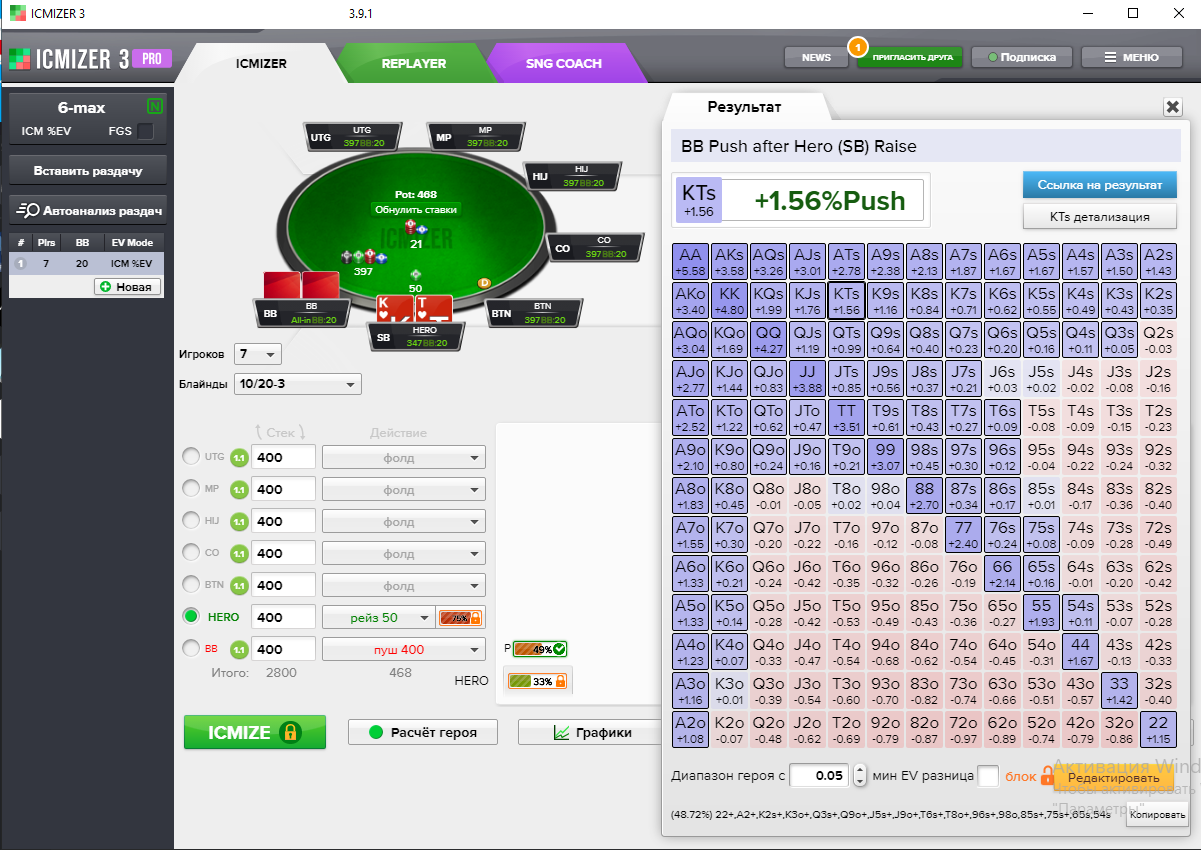Screen dimensions: 1201x850
Task: Select the AA cell in range grid
Action: tap(690, 261)
